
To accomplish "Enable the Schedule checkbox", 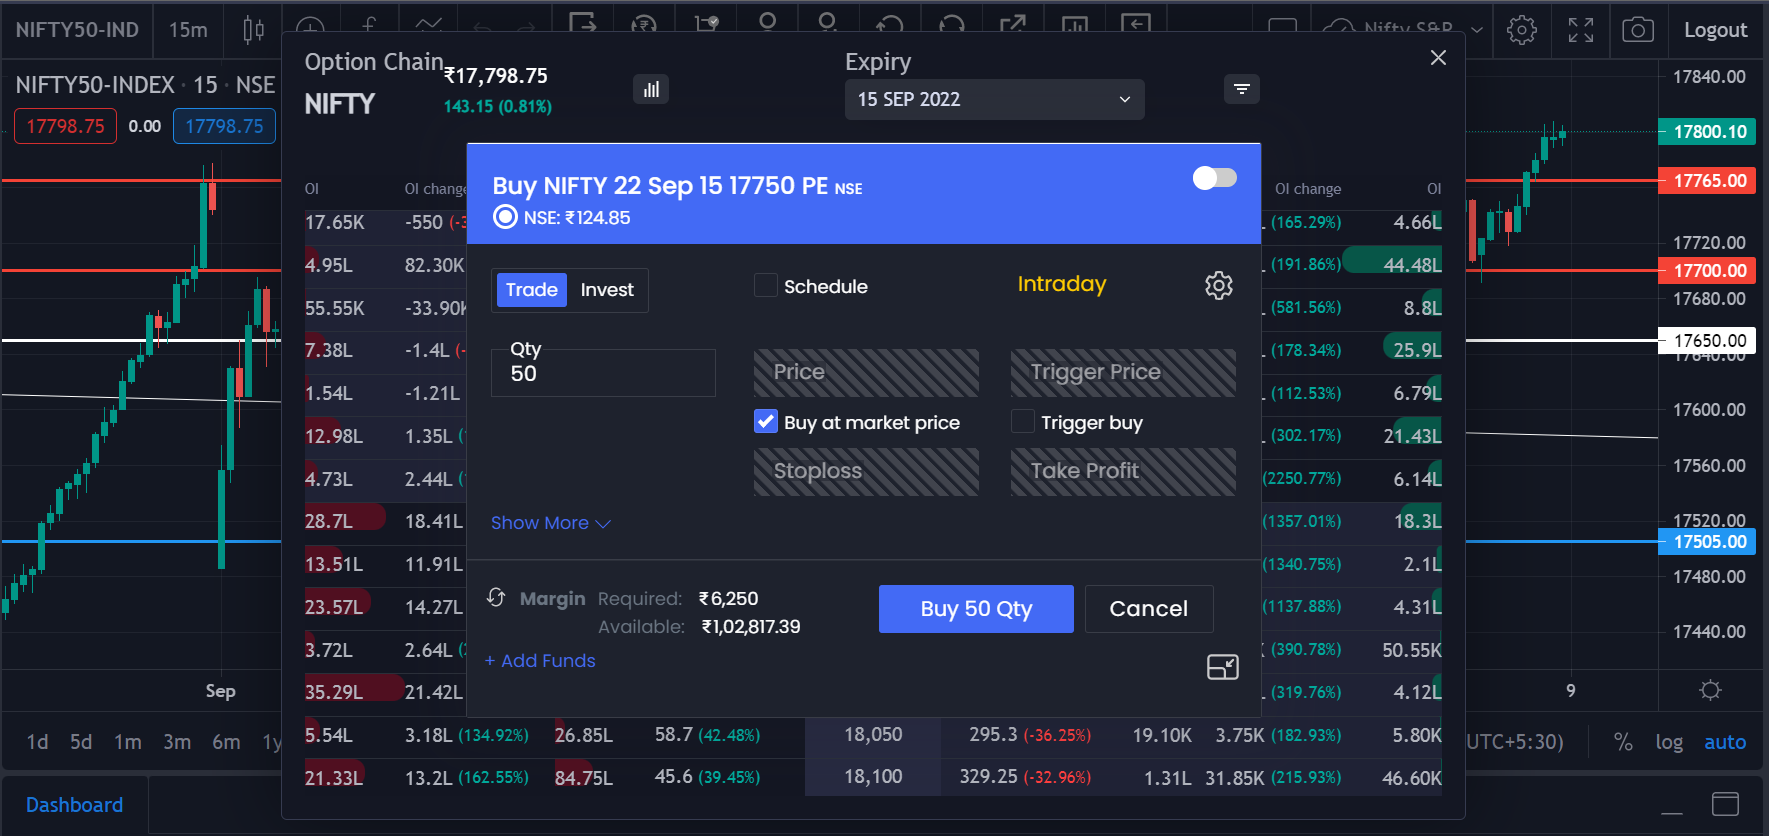I will tap(765, 286).
